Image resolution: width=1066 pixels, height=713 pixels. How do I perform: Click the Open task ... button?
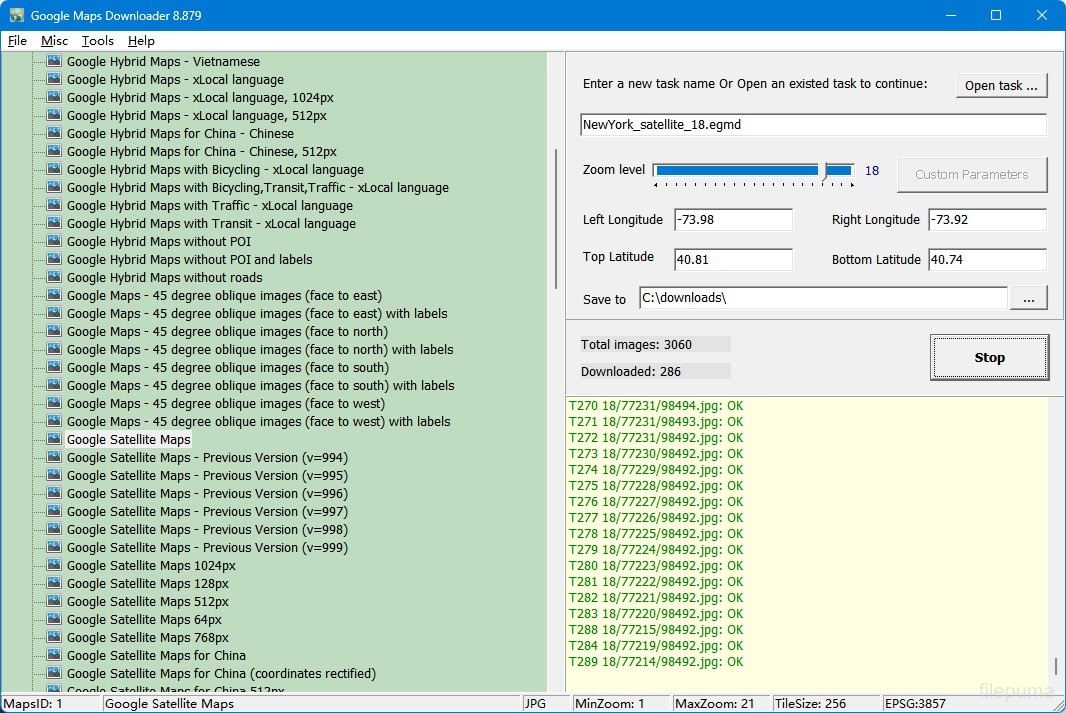1000,86
